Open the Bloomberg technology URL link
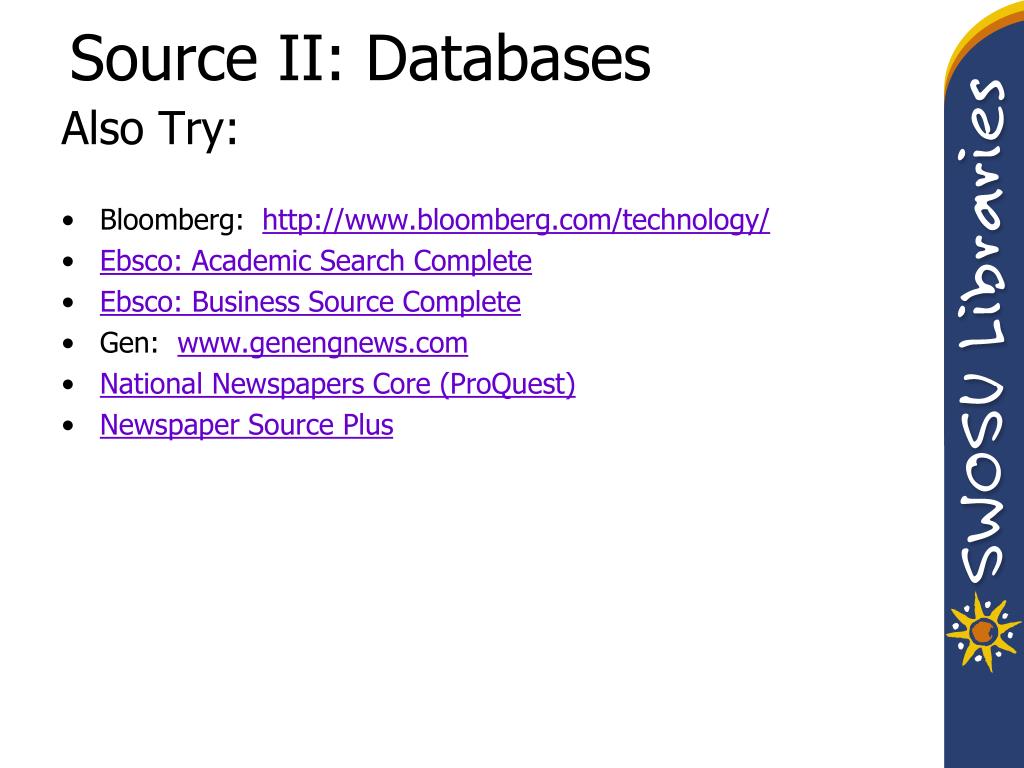The width and height of the screenshot is (1024, 768). click(515, 220)
